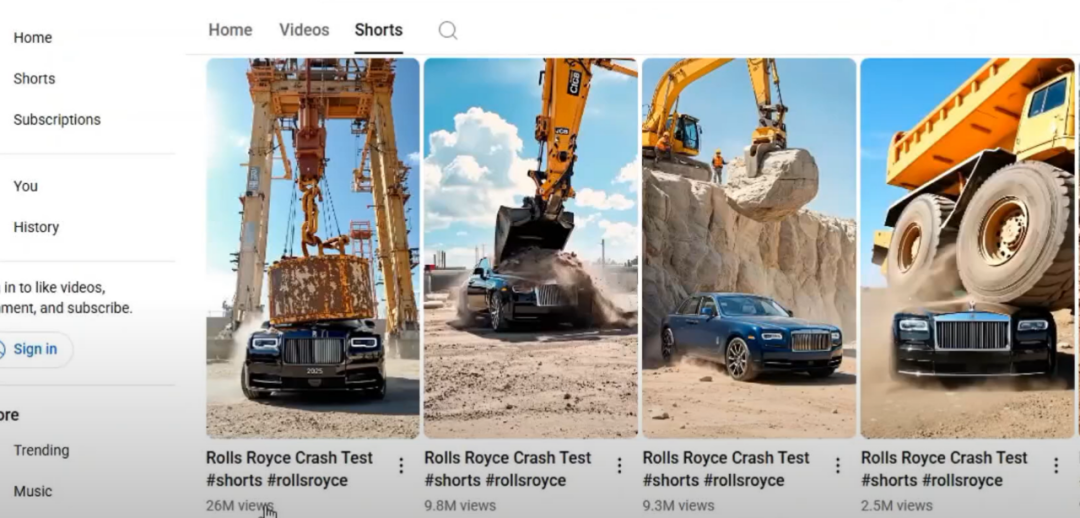The height and width of the screenshot is (518, 1080).
Task: Switch to the channel Videos tab
Action: point(304,30)
